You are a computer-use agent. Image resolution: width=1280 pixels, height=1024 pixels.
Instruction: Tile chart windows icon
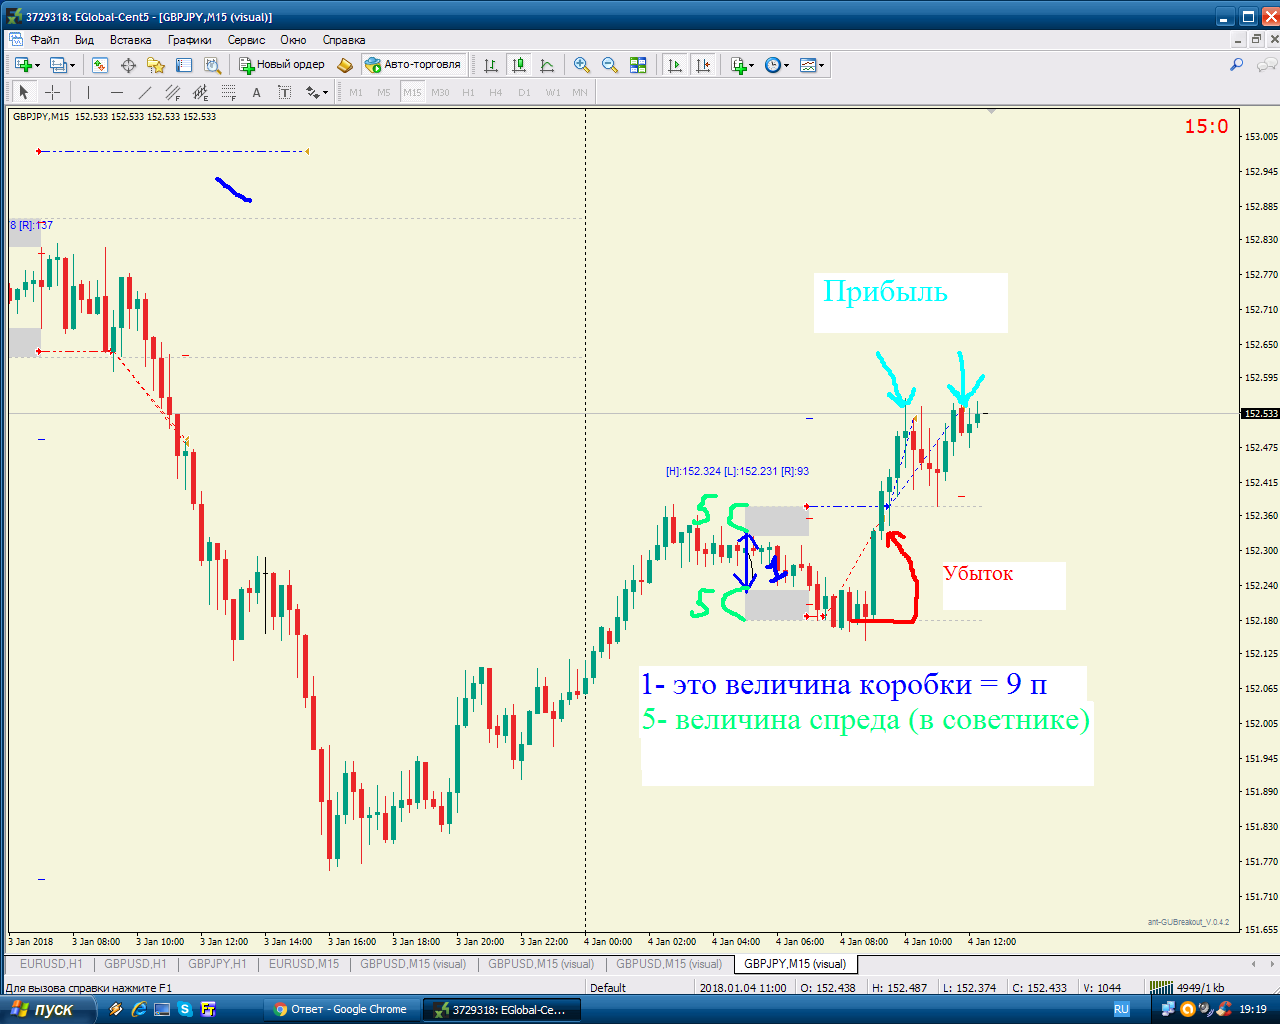click(638, 65)
